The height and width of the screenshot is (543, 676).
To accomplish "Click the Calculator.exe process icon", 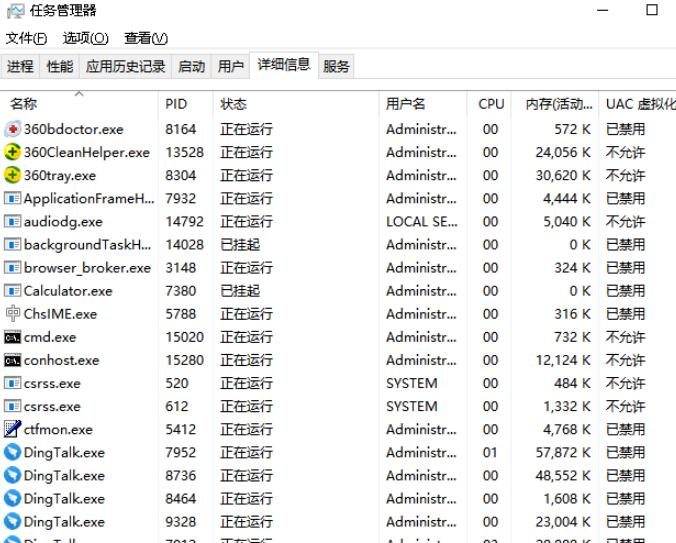I will pyautogui.click(x=13, y=290).
